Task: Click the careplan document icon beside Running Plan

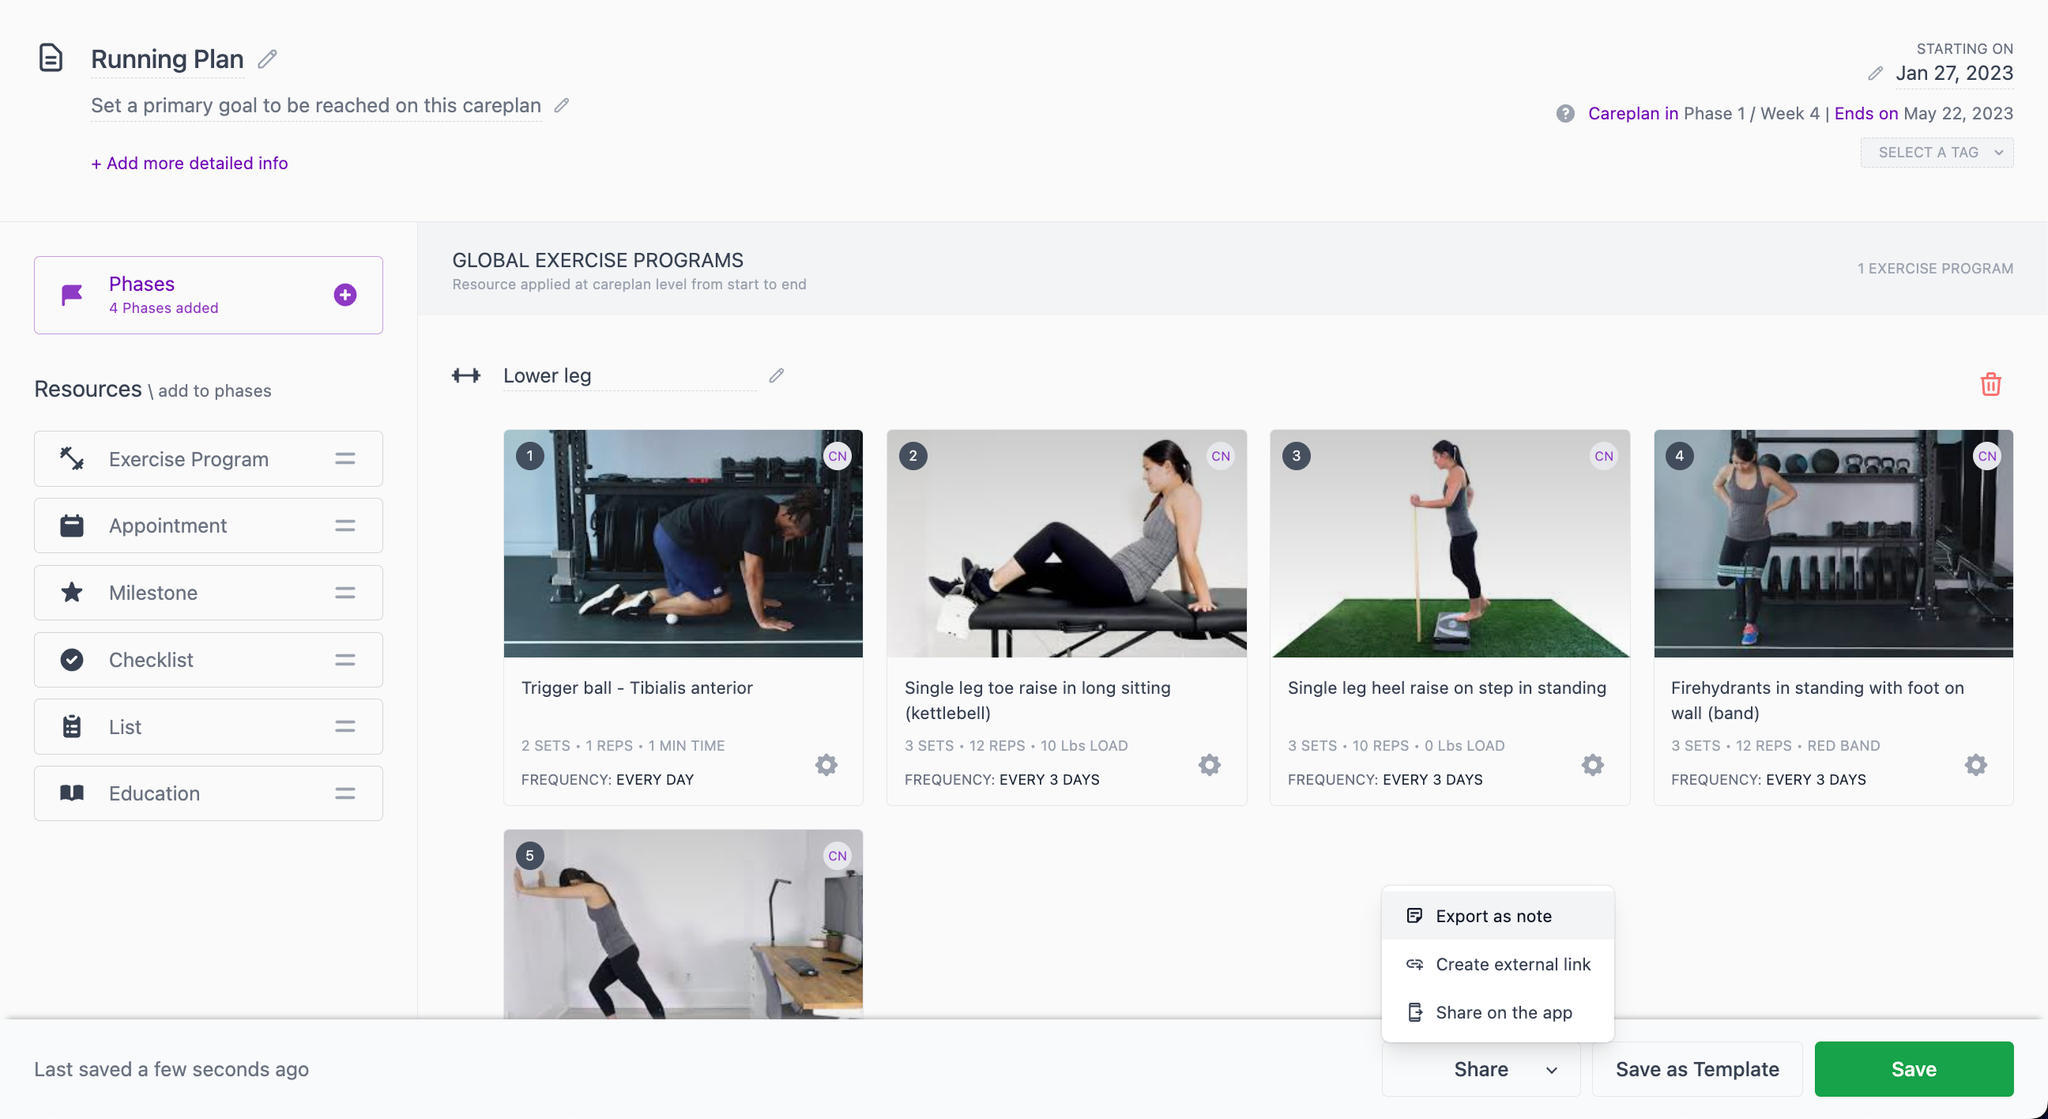Action: [51, 58]
